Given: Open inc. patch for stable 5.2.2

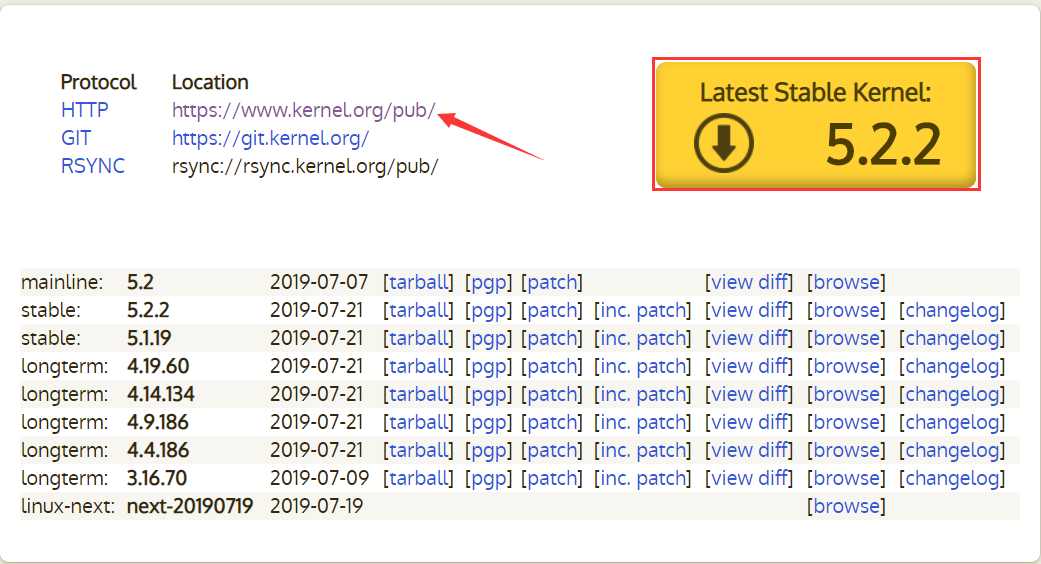Looking at the screenshot, I should pos(643,311).
